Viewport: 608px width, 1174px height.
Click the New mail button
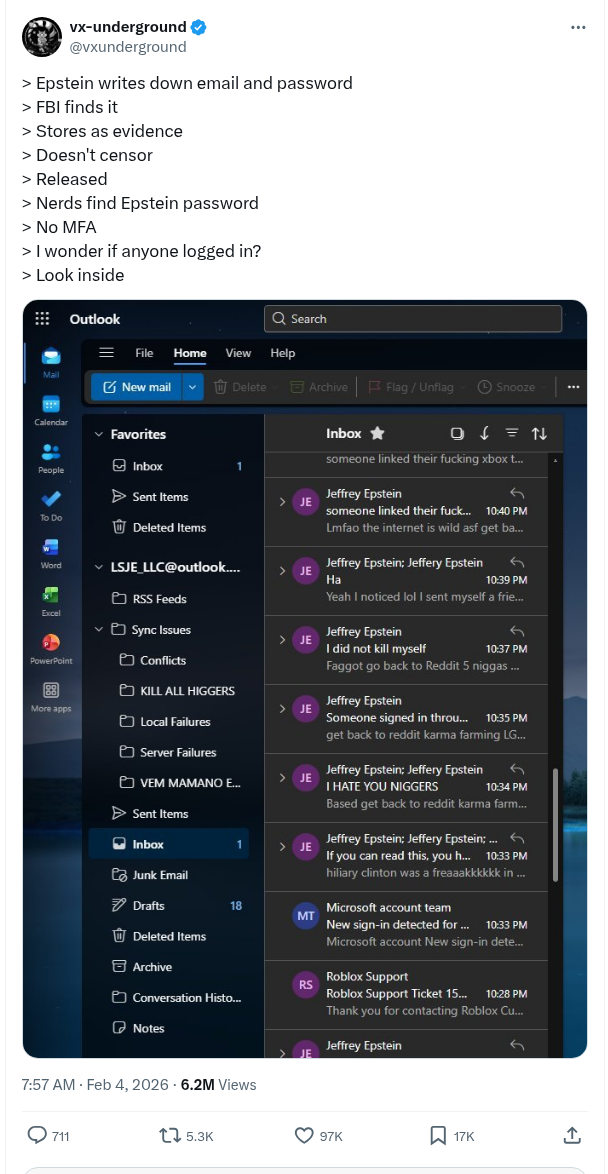click(136, 387)
